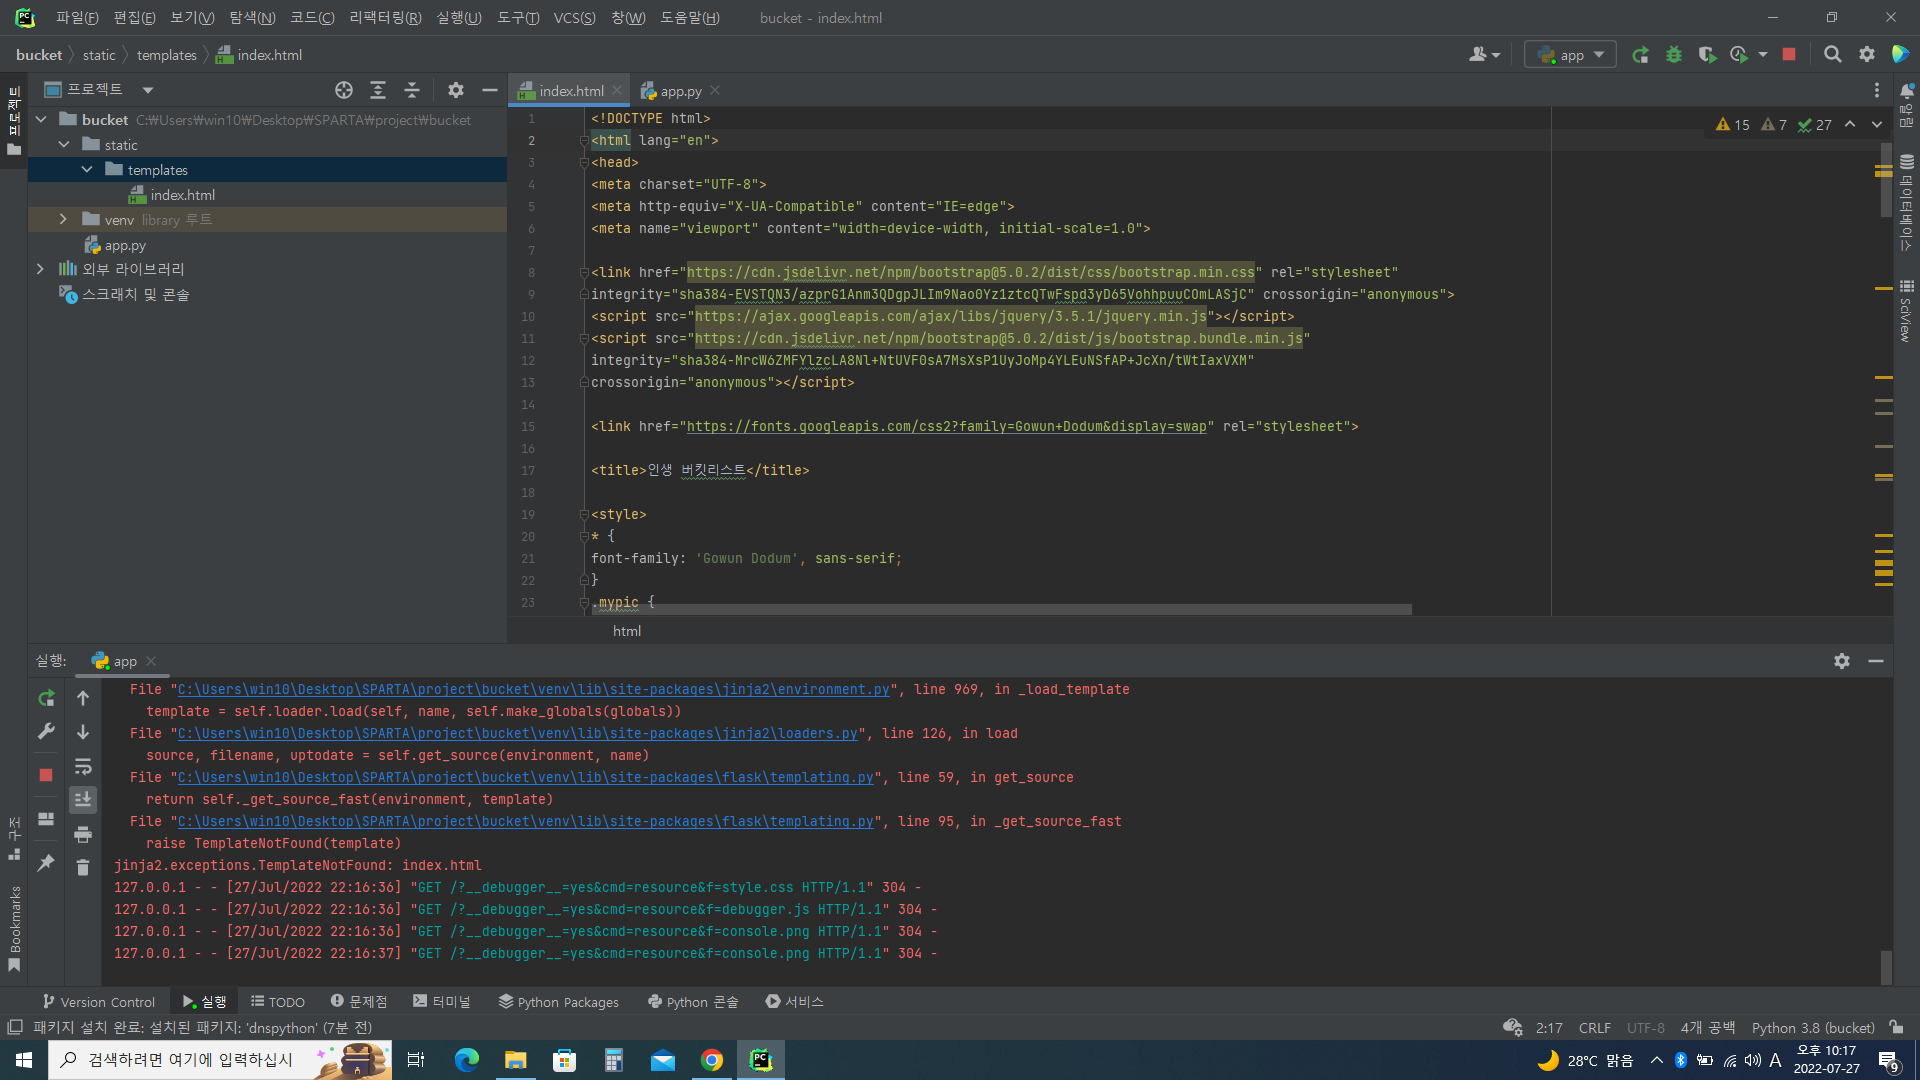Hide the Project panel with the minus icon

pos(490,90)
